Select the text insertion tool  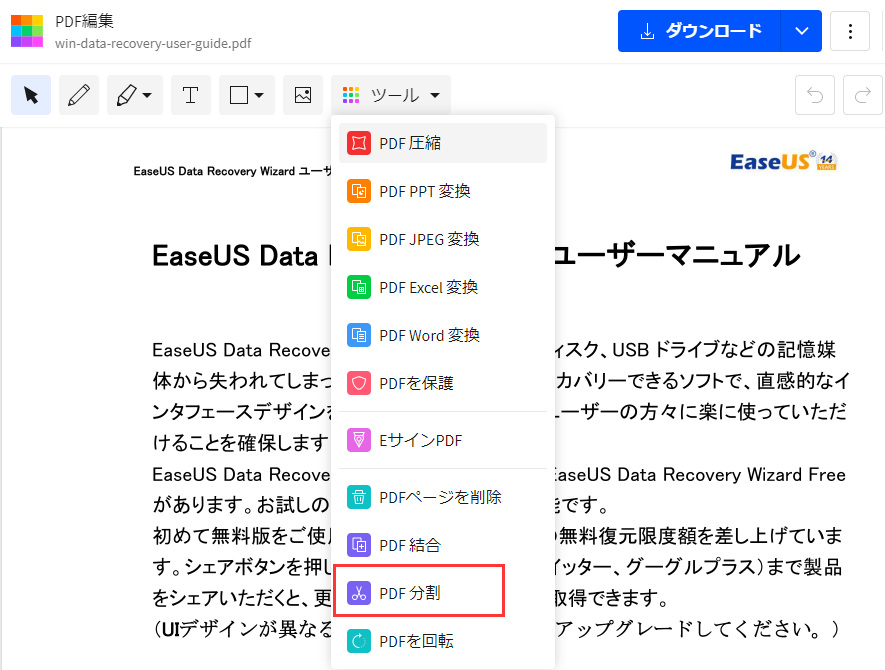[191, 94]
